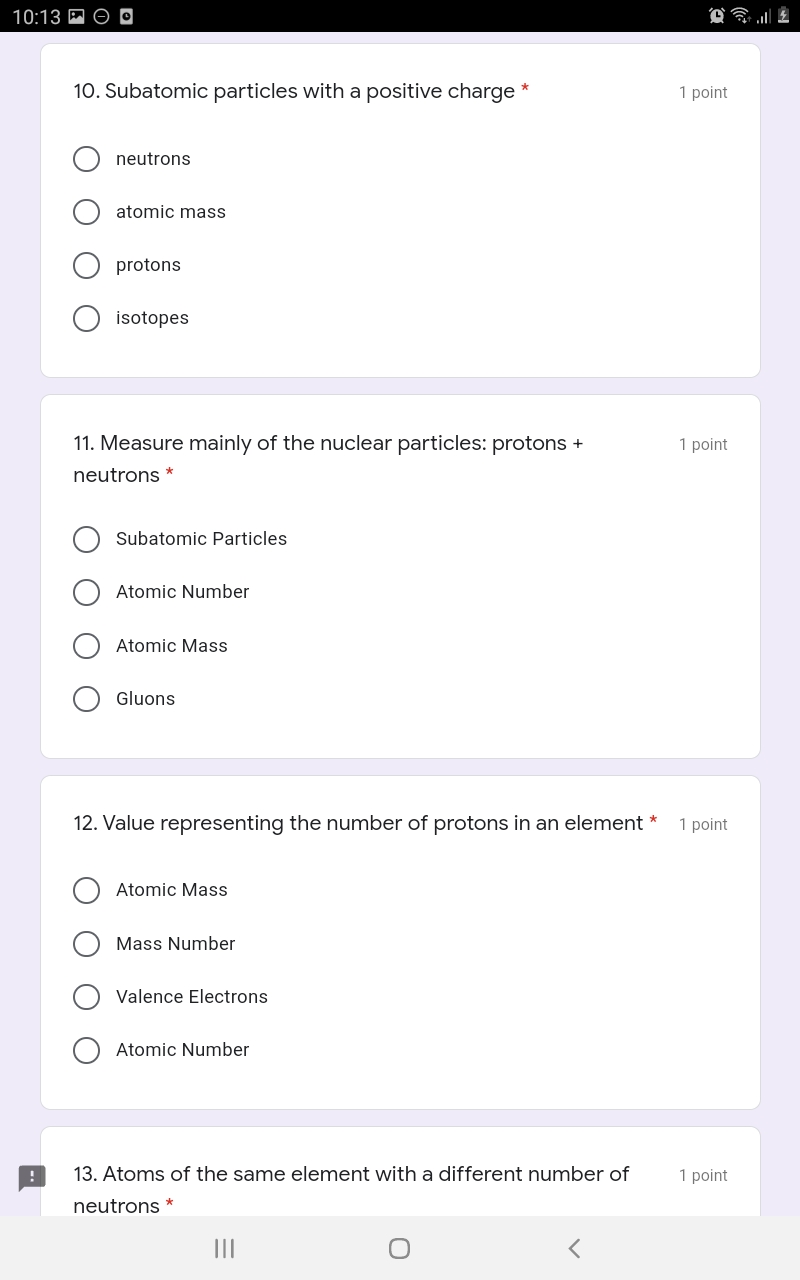Choose the Gluons option
The height and width of the screenshot is (1280, 800).
(x=87, y=699)
